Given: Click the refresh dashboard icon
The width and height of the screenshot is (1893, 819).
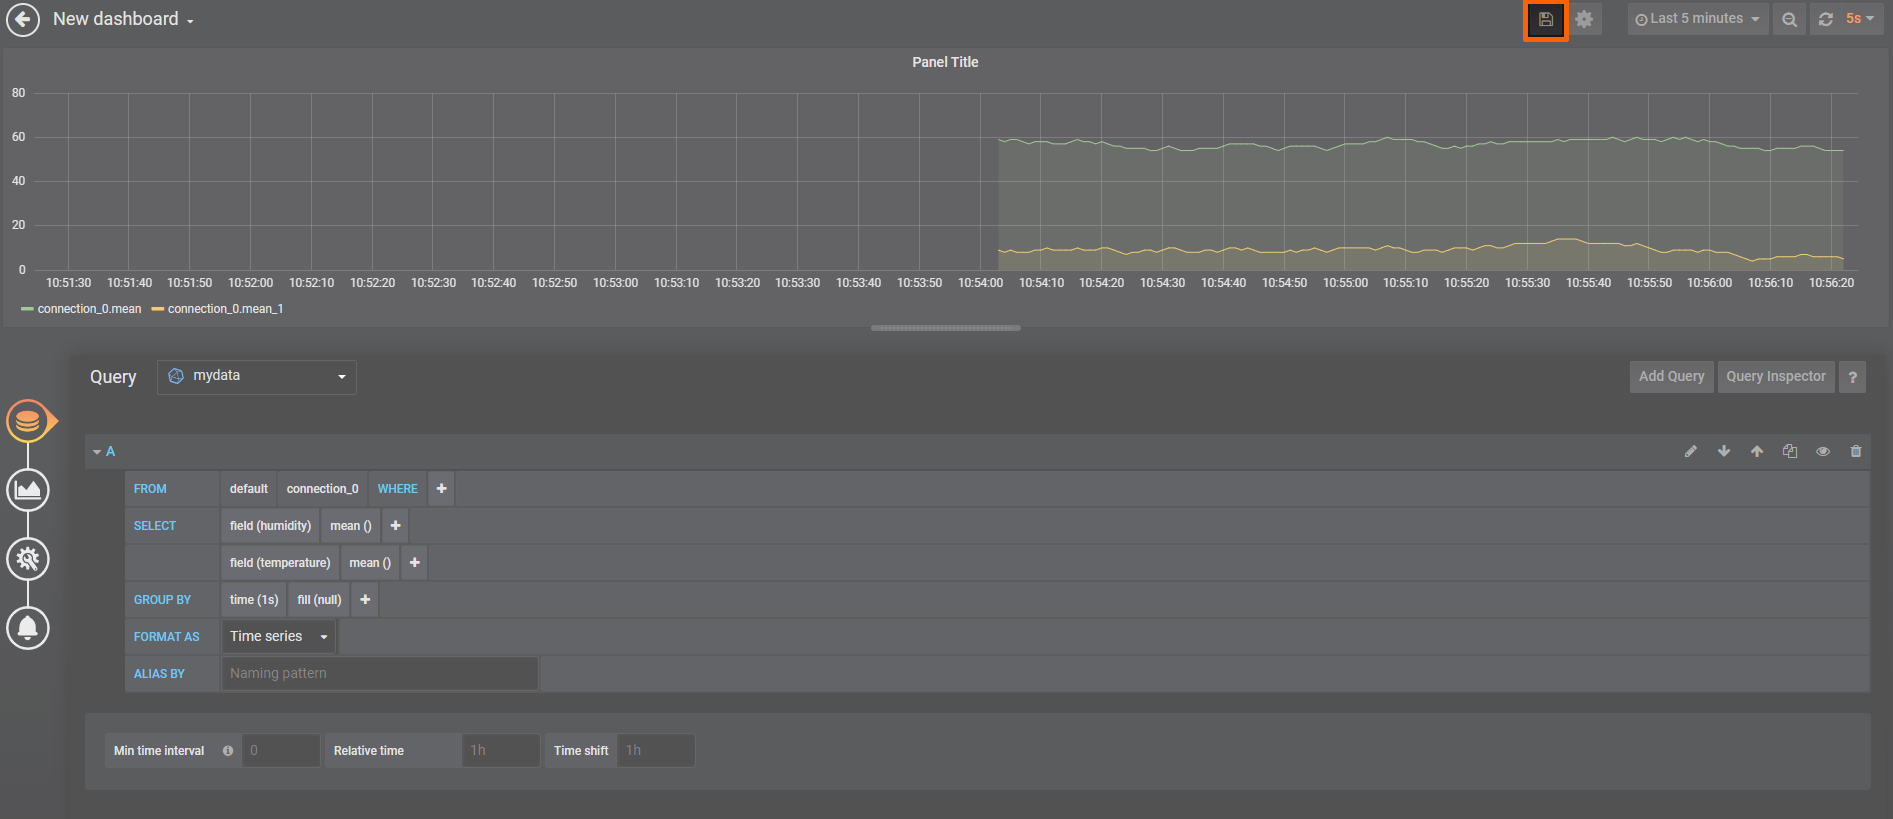Looking at the screenshot, I should (x=1826, y=20).
